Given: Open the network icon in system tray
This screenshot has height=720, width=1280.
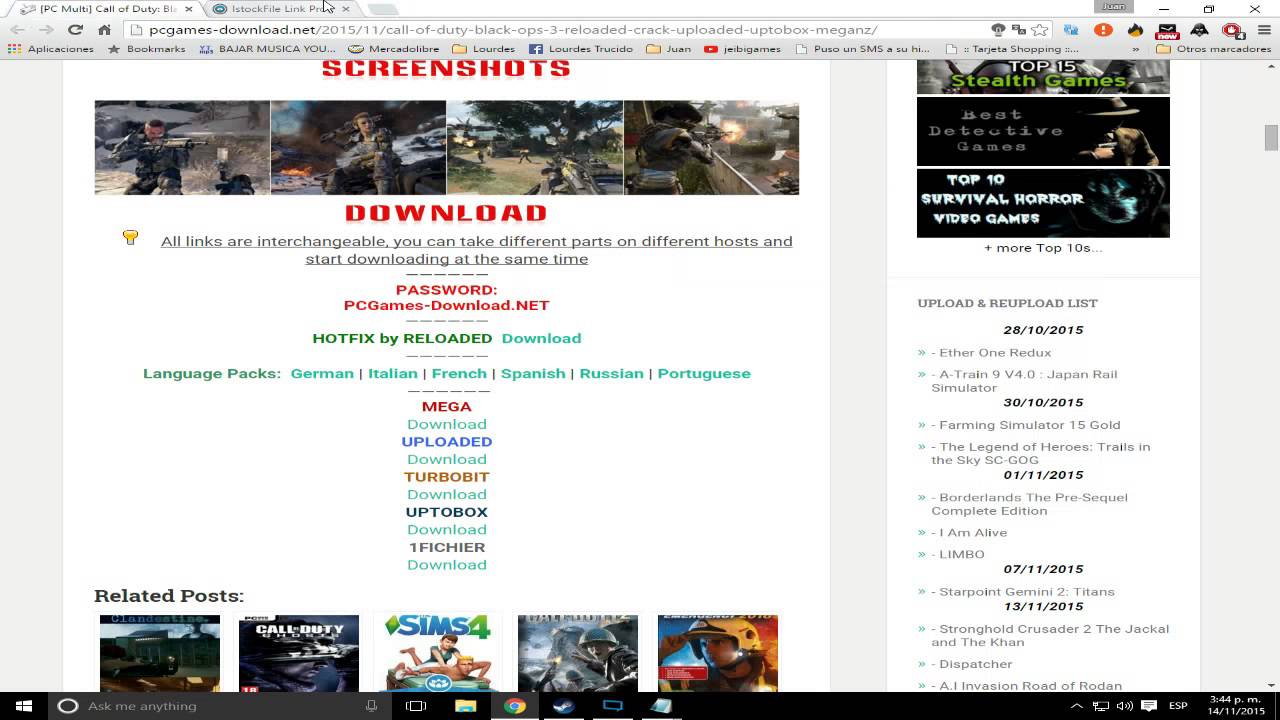Looking at the screenshot, I should (x=1100, y=706).
